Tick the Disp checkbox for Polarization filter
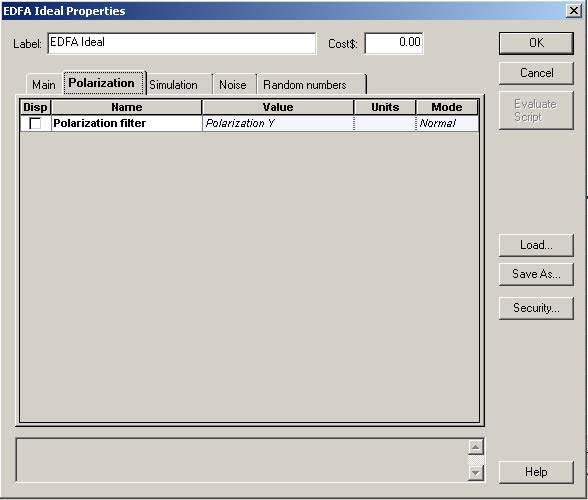The height and width of the screenshot is (500, 588). coord(35,123)
